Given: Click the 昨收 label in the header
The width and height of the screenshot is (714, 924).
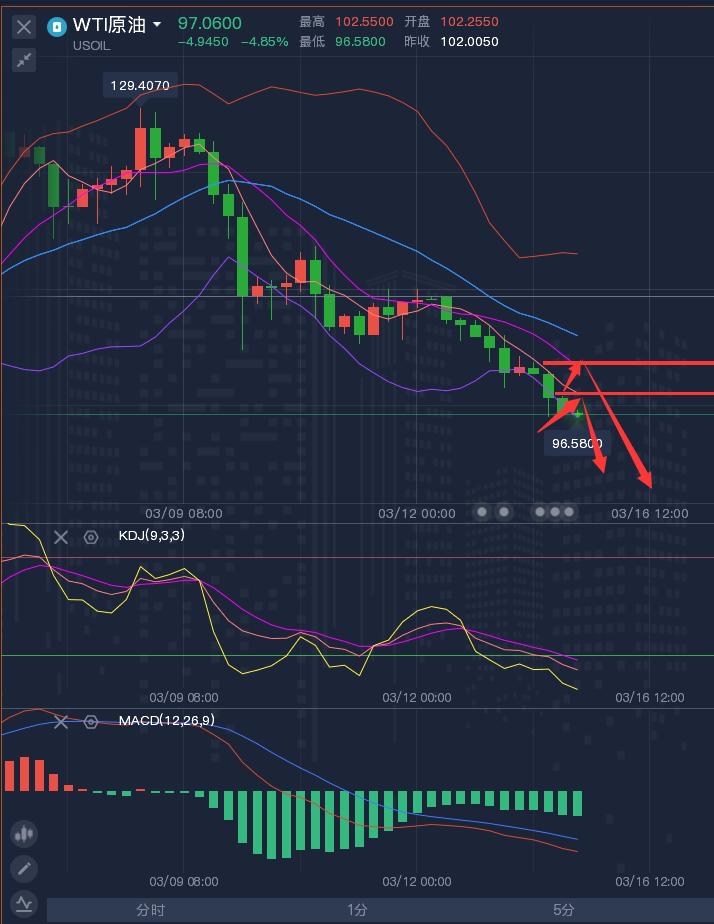Looking at the screenshot, I should (x=417, y=42).
